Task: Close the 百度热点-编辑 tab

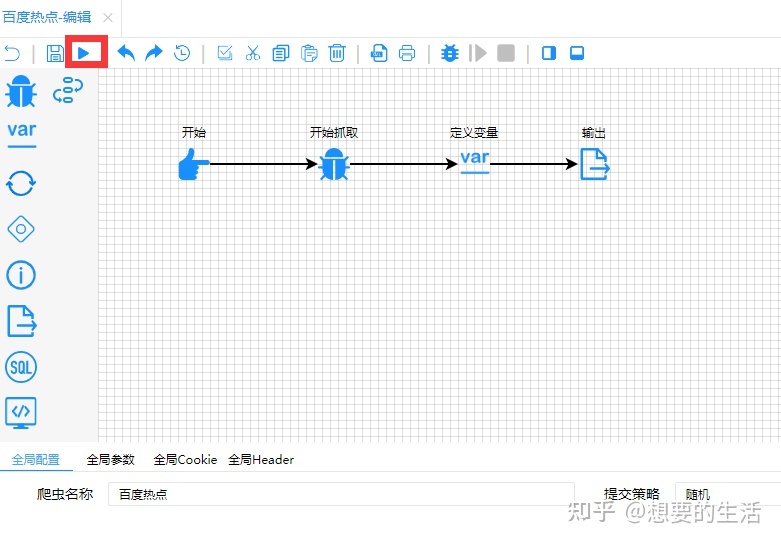Action: click(108, 18)
